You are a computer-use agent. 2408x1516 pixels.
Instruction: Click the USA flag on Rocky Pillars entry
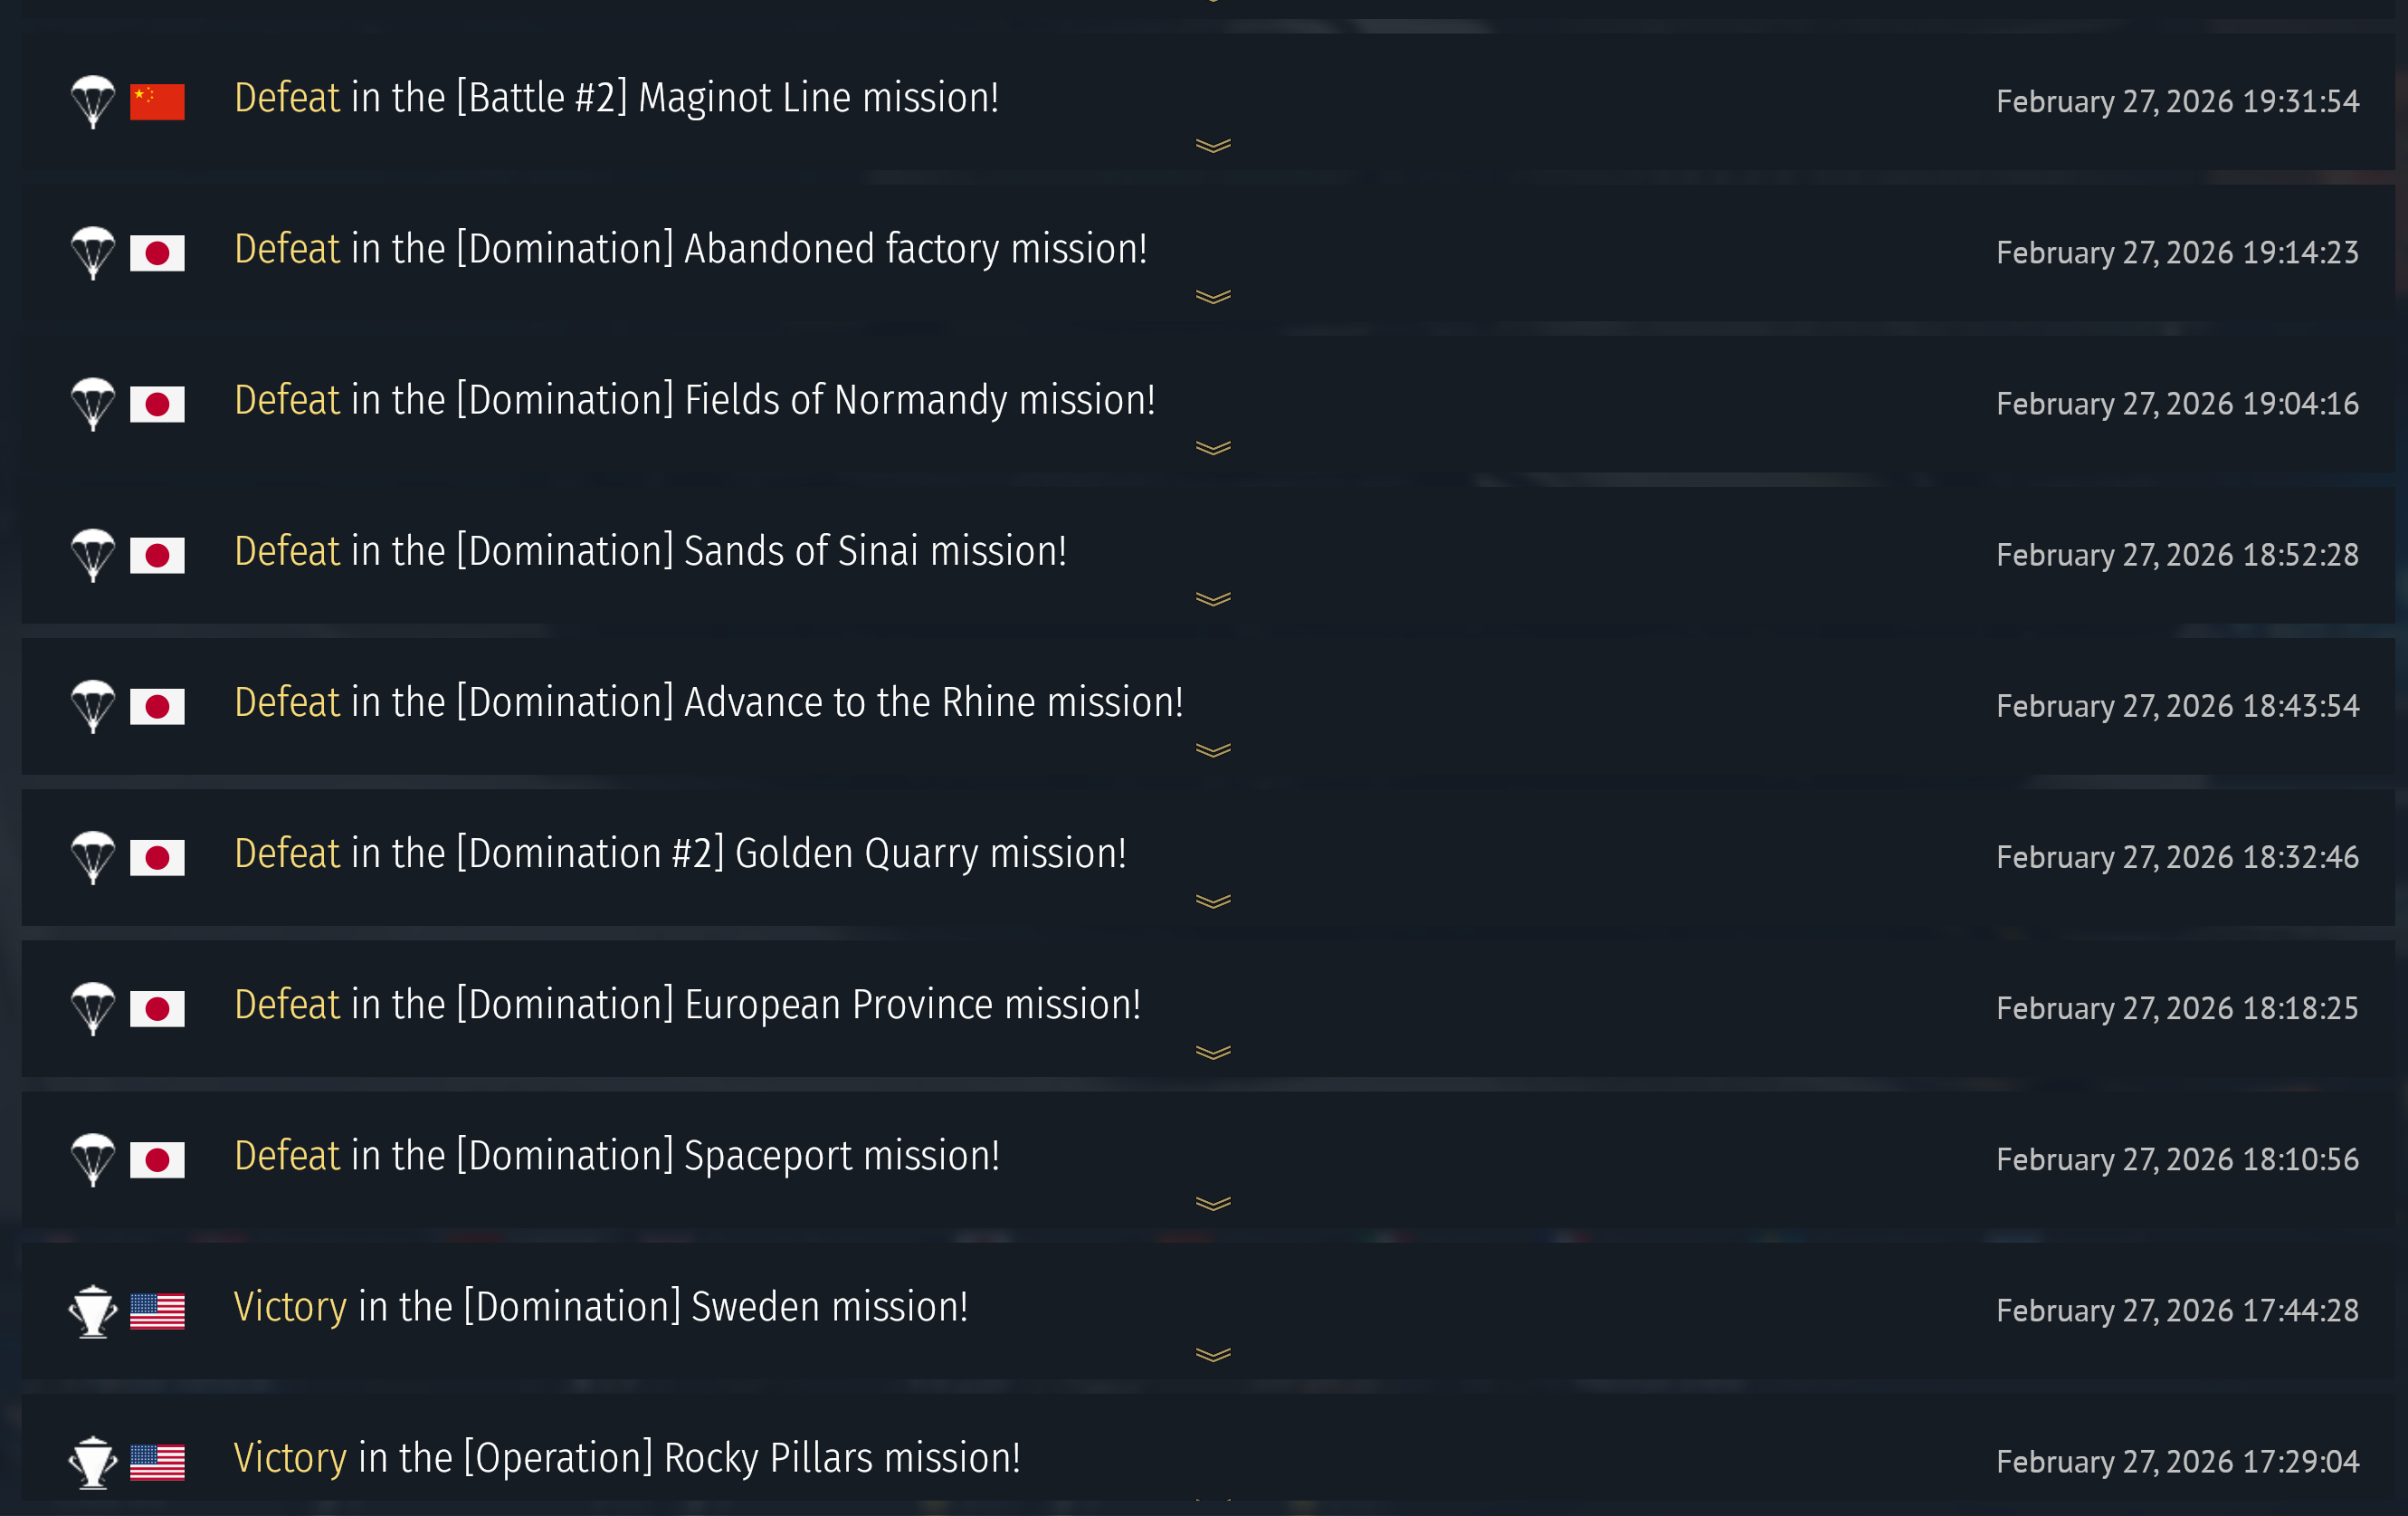click(157, 1461)
